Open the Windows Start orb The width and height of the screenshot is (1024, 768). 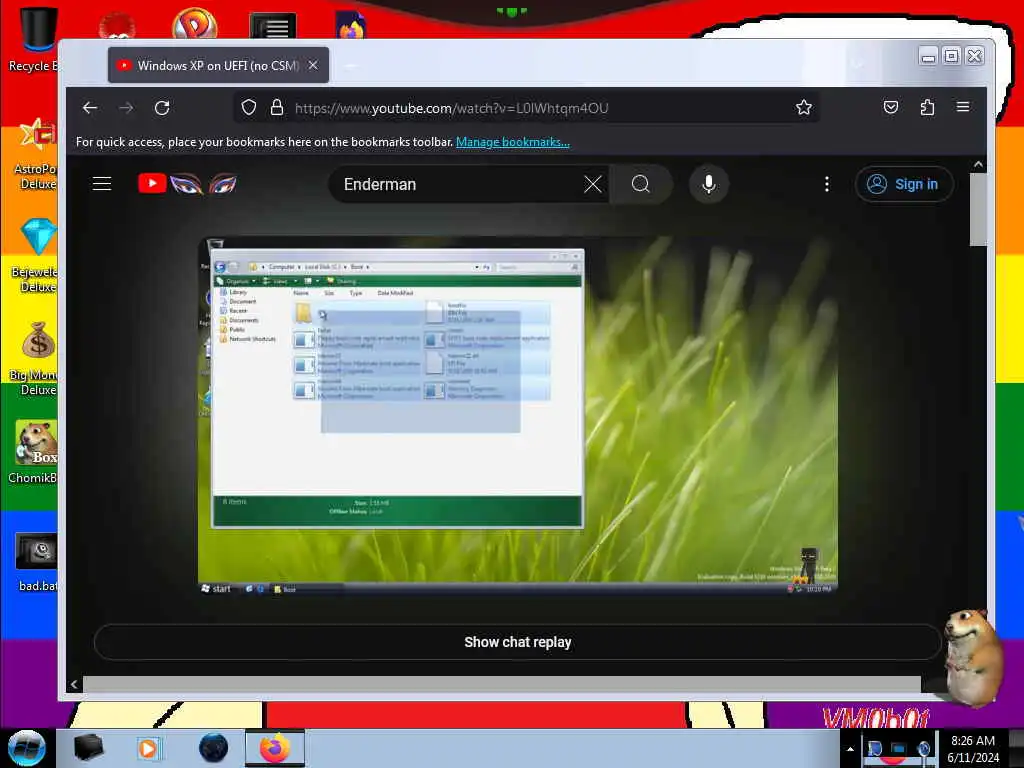tap(26, 748)
